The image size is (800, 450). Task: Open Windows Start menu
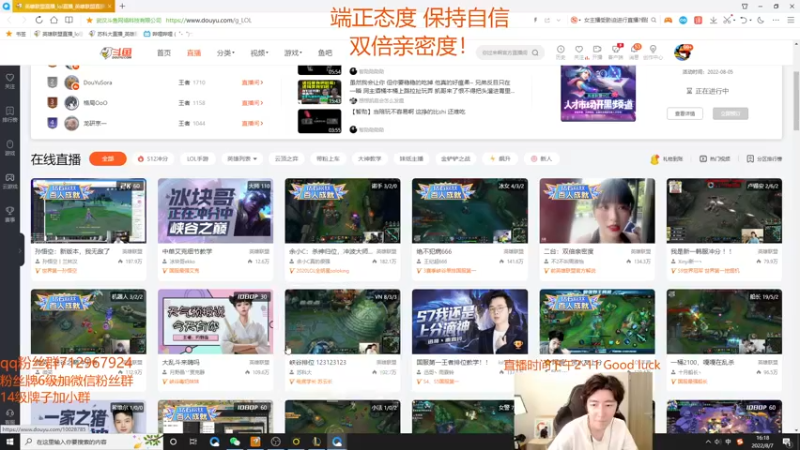point(9,442)
